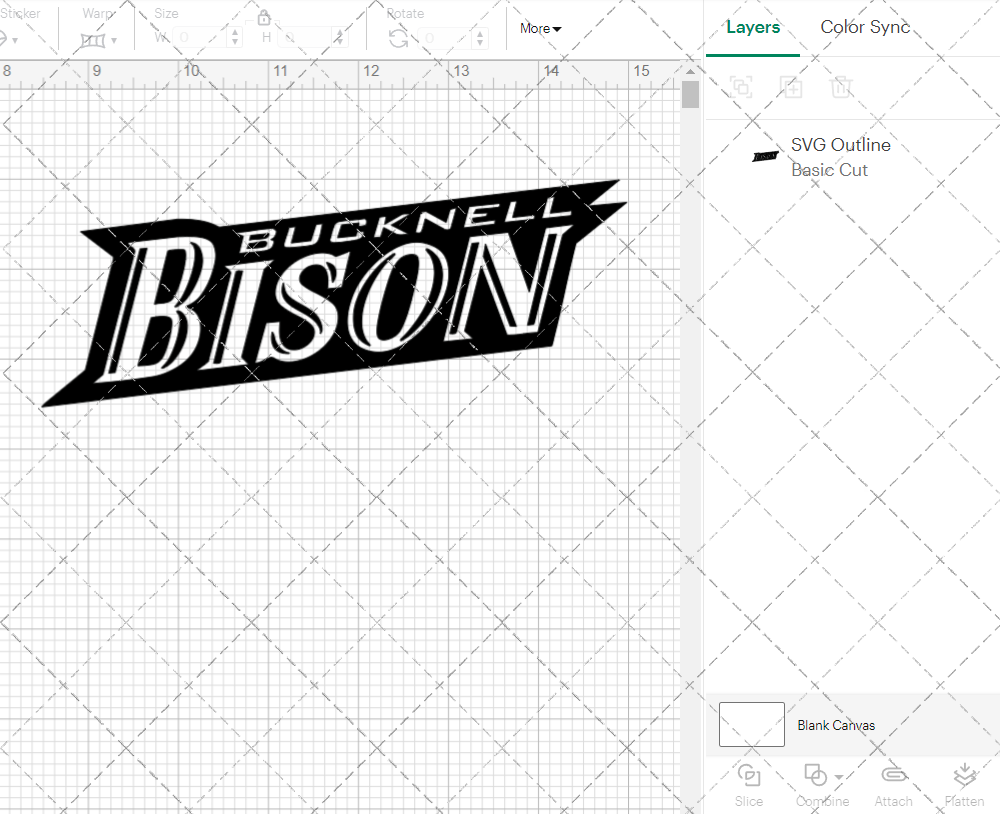This screenshot has height=814, width=1000.
Task: Select the Attach tool
Action: pyautogui.click(x=893, y=783)
